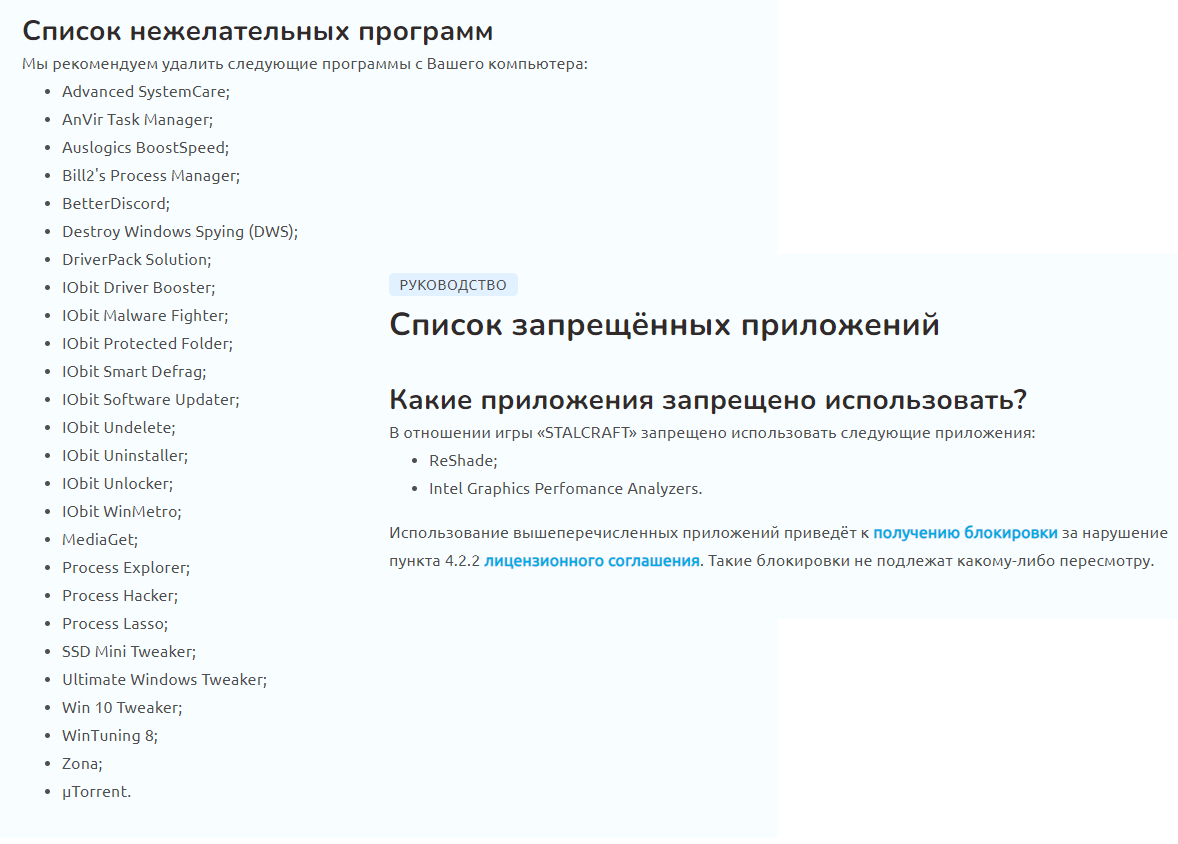This screenshot has height=844, width=1178.
Task: Click list item 'Ultimate Windows Tweaker;'
Action: click(x=165, y=679)
